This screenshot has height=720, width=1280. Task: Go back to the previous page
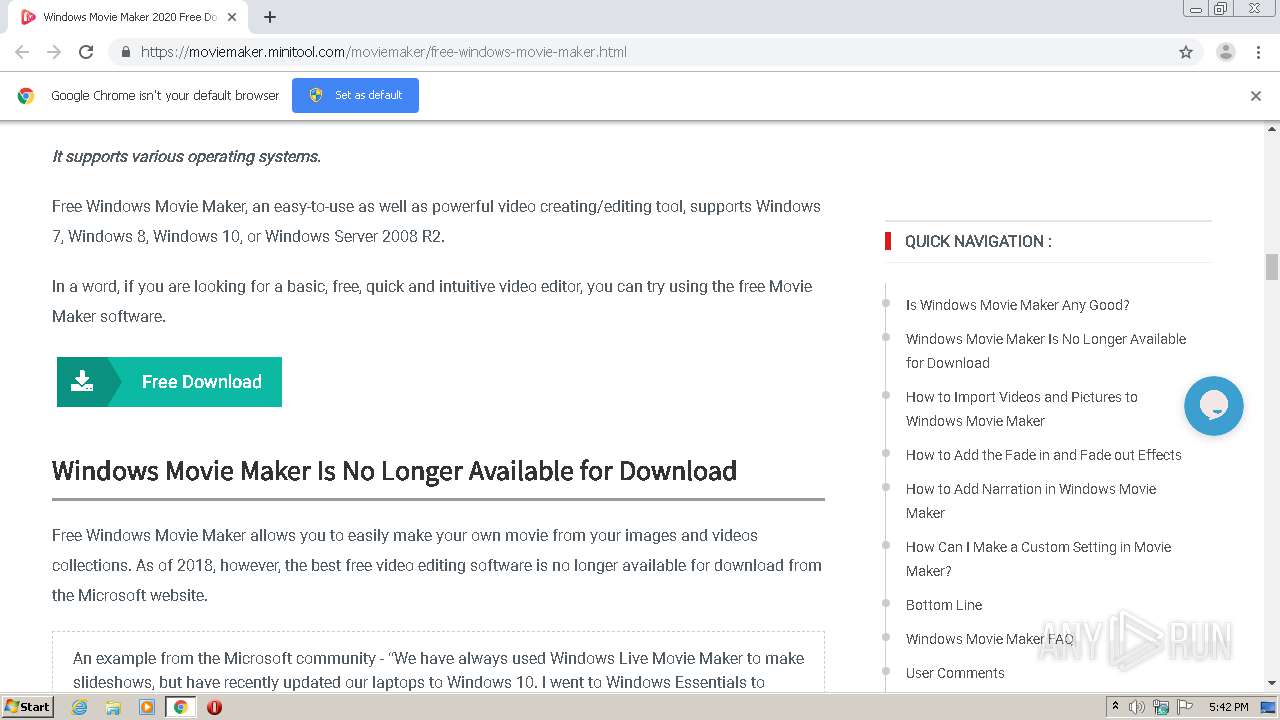pyautogui.click(x=22, y=52)
